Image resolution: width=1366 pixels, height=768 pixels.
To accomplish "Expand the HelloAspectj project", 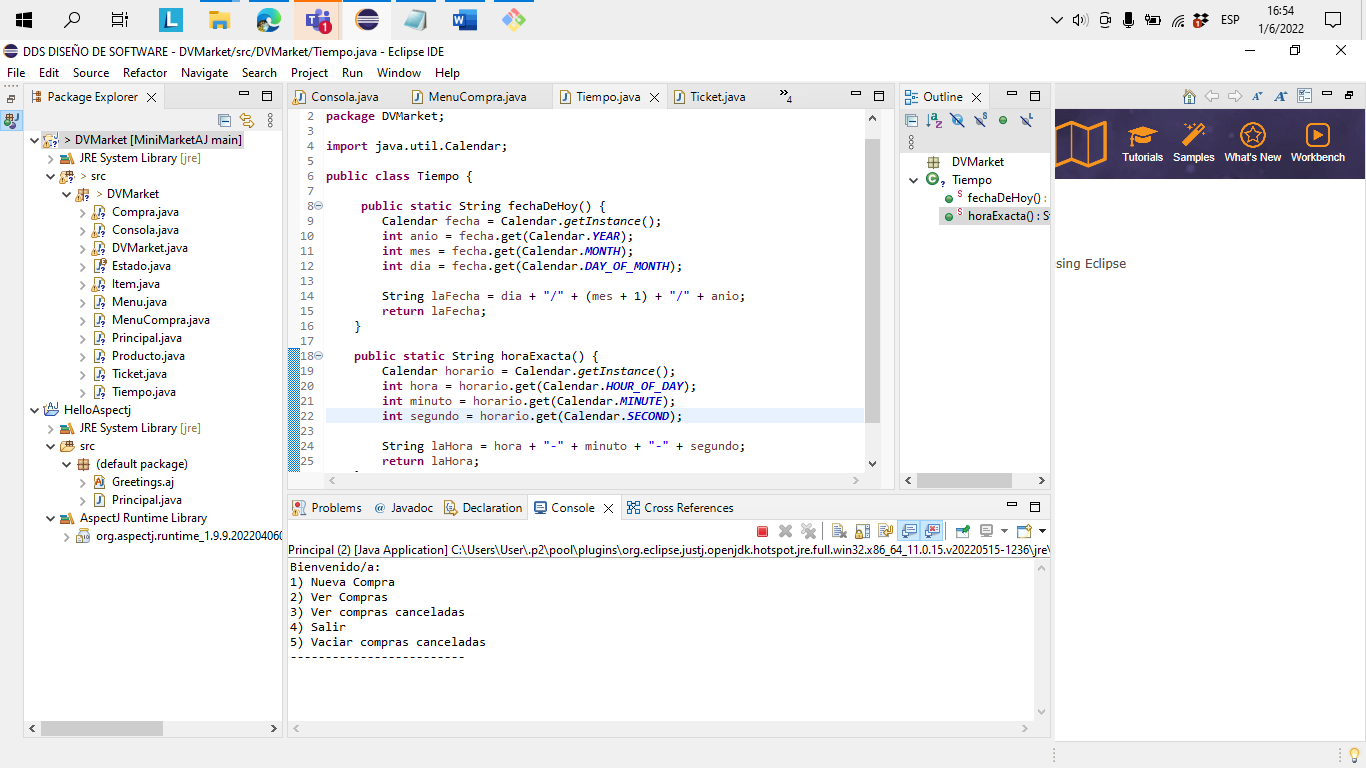I will 34,410.
